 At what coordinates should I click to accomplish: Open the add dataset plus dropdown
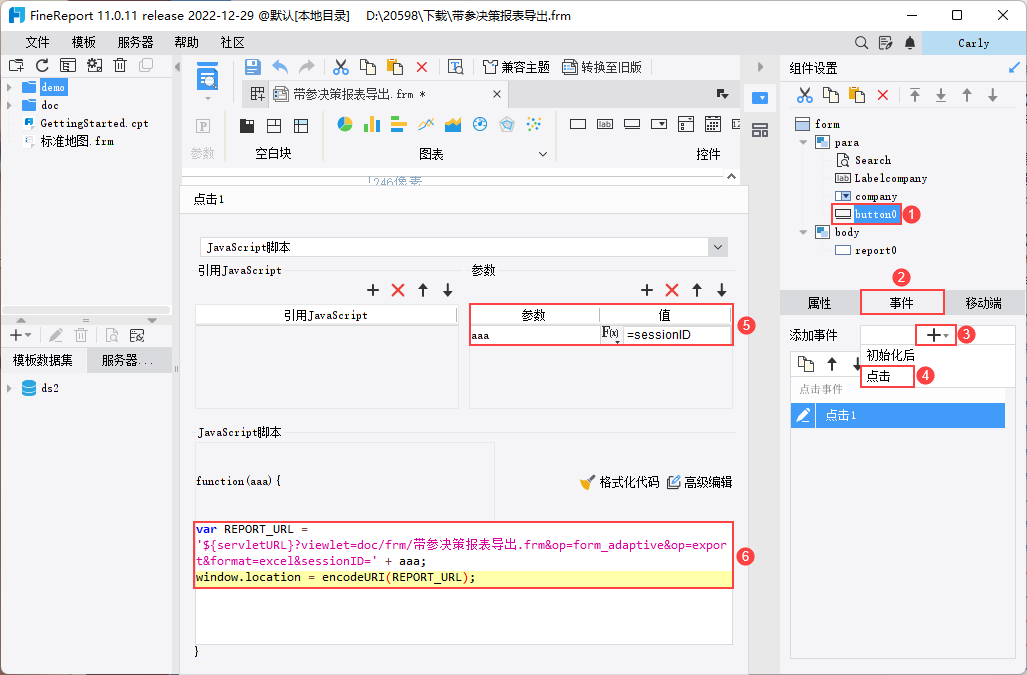(x=20, y=335)
